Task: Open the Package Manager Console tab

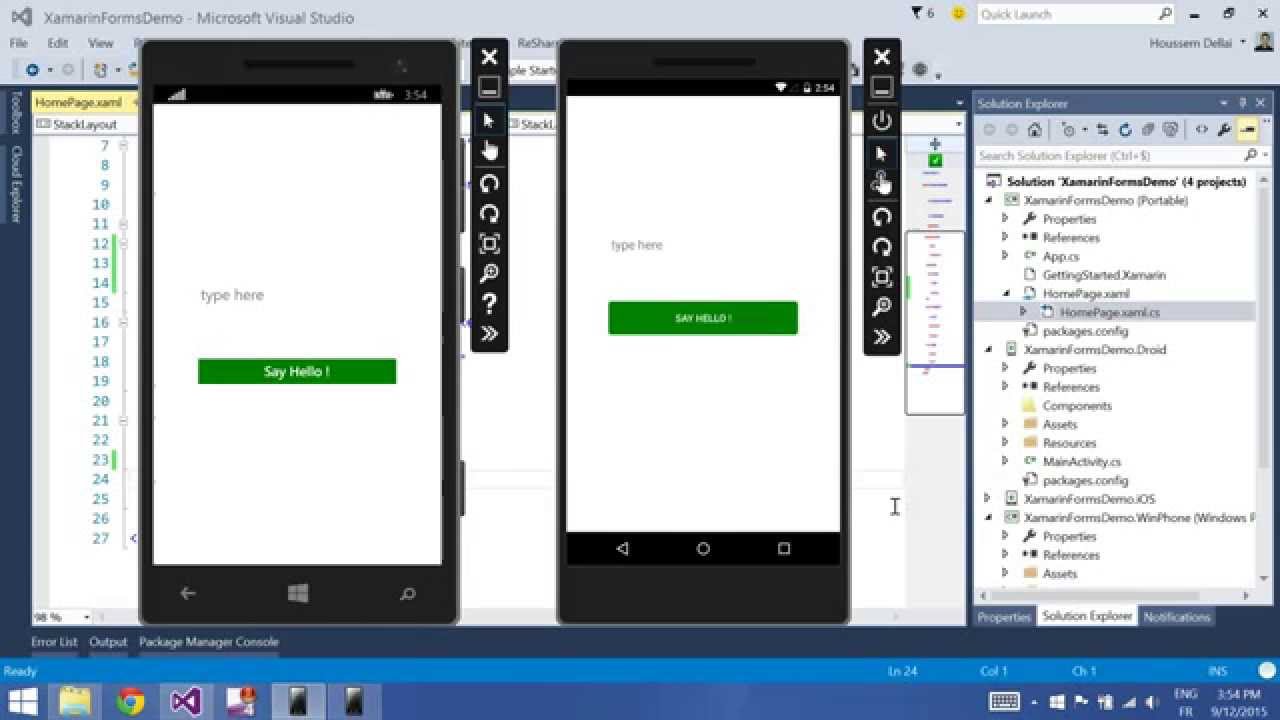Action: tap(209, 642)
